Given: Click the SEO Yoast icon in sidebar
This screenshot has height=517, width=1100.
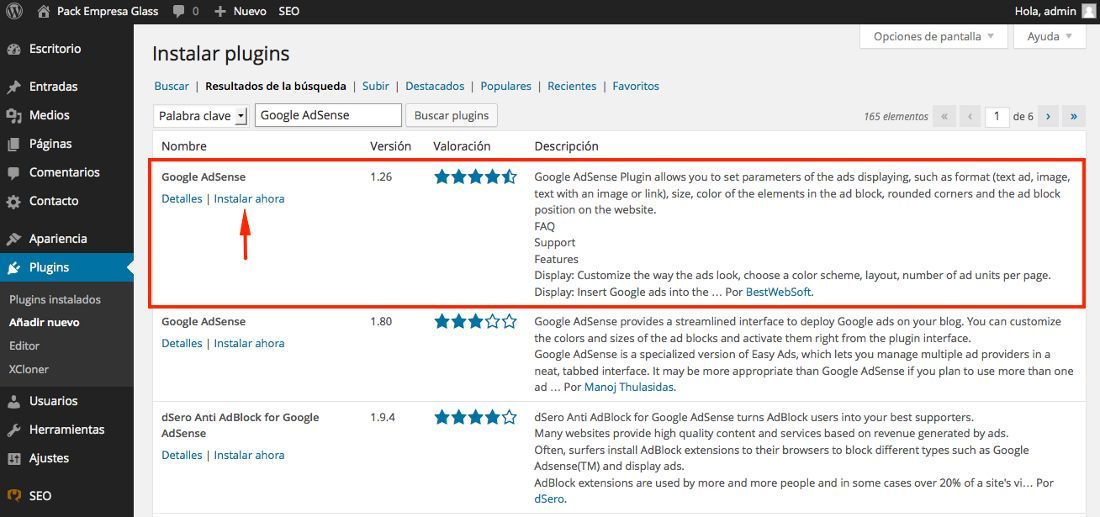Looking at the screenshot, I should (x=13, y=496).
